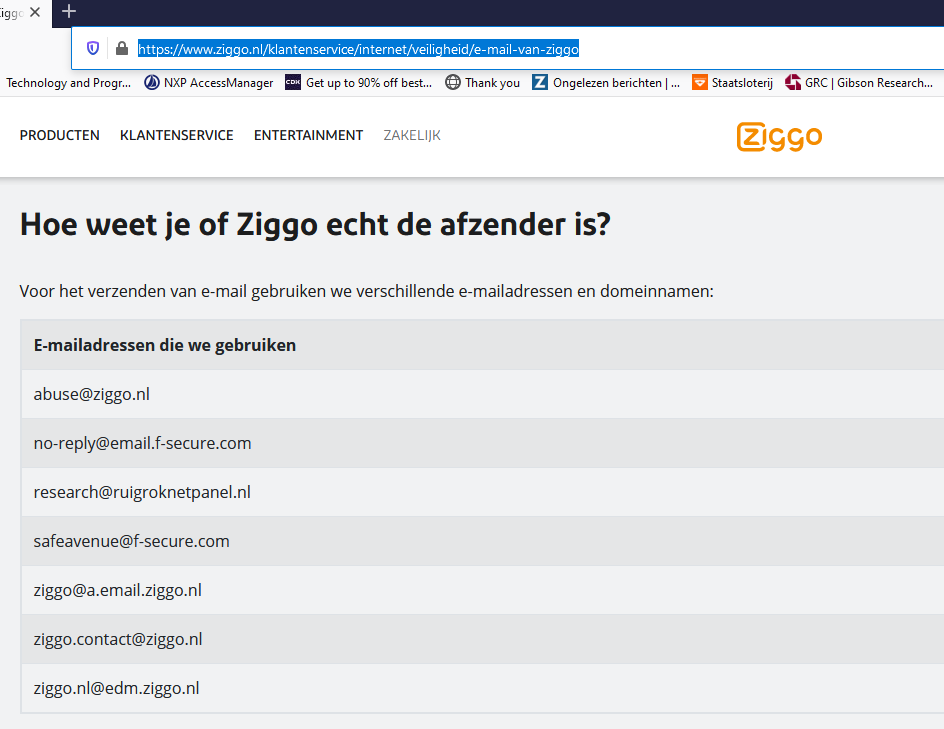Select research@ruigroknetpanel.nl row
This screenshot has width=944, height=729.
pyautogui.click(x=482, y=492)
